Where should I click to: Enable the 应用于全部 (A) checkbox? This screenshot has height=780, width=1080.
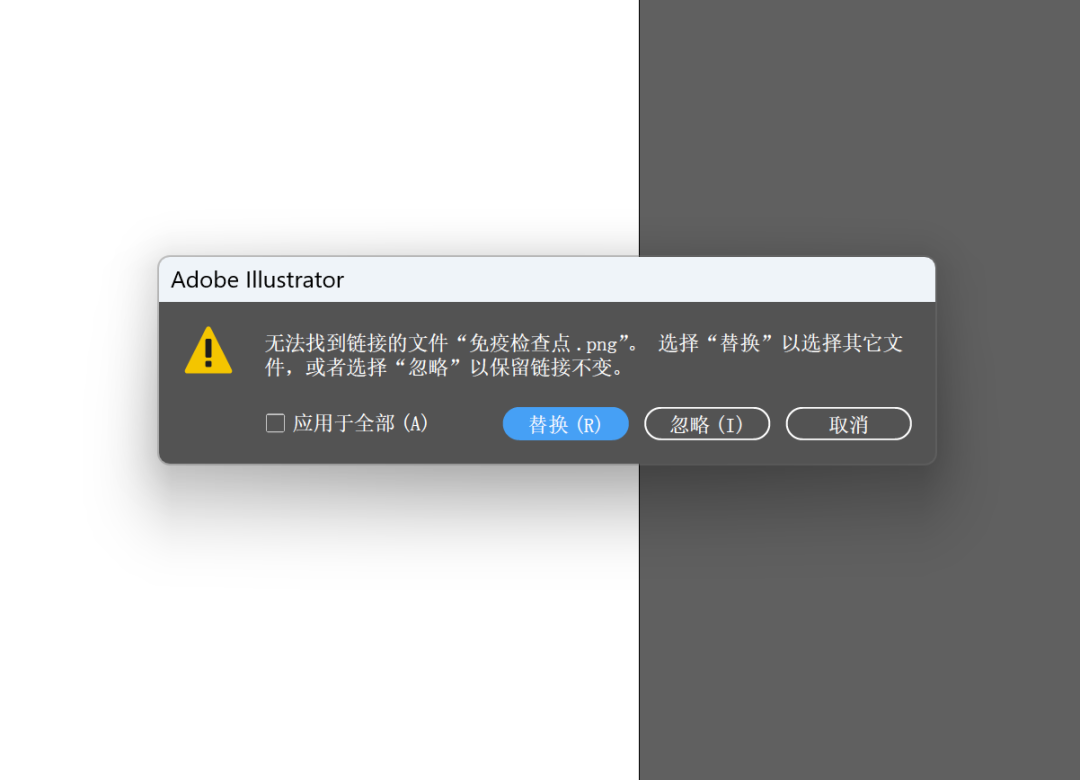[x=276, y=423]
